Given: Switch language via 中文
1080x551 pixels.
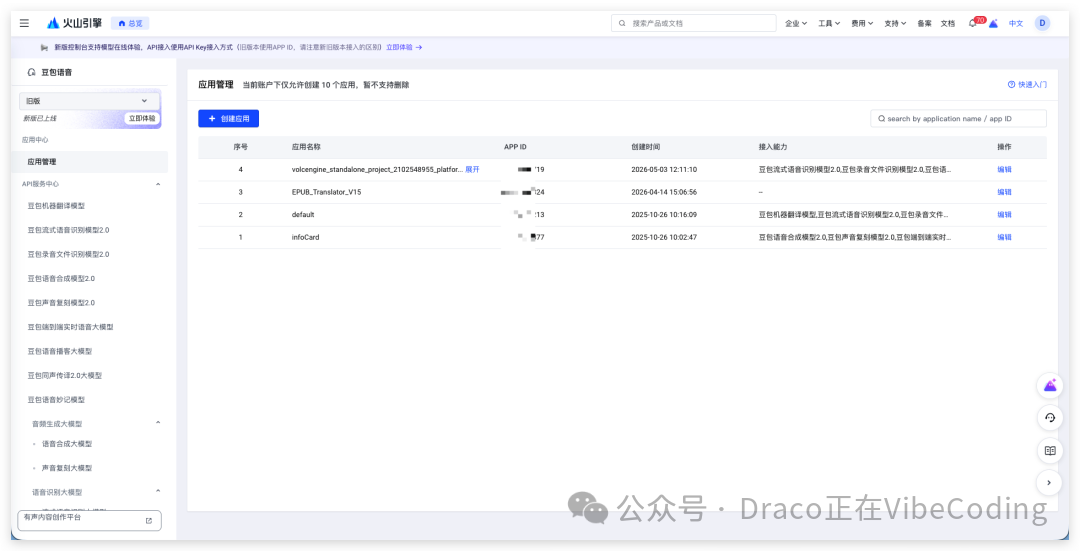Looking at the screenshot, I should click(1016, 23).
